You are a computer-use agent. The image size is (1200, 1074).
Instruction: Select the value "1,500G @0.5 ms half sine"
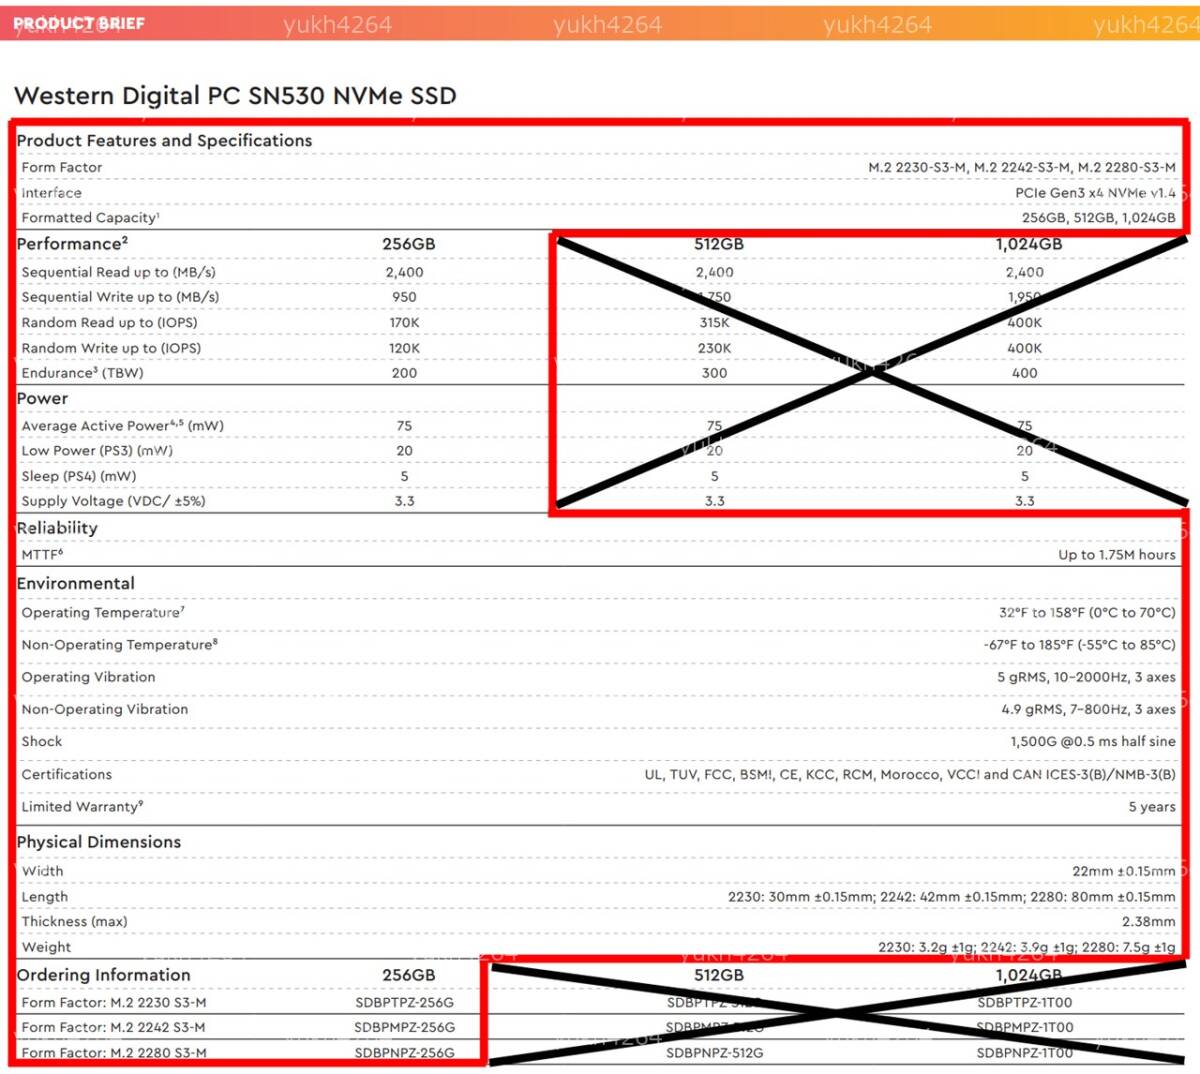[x=1093, y=742]
